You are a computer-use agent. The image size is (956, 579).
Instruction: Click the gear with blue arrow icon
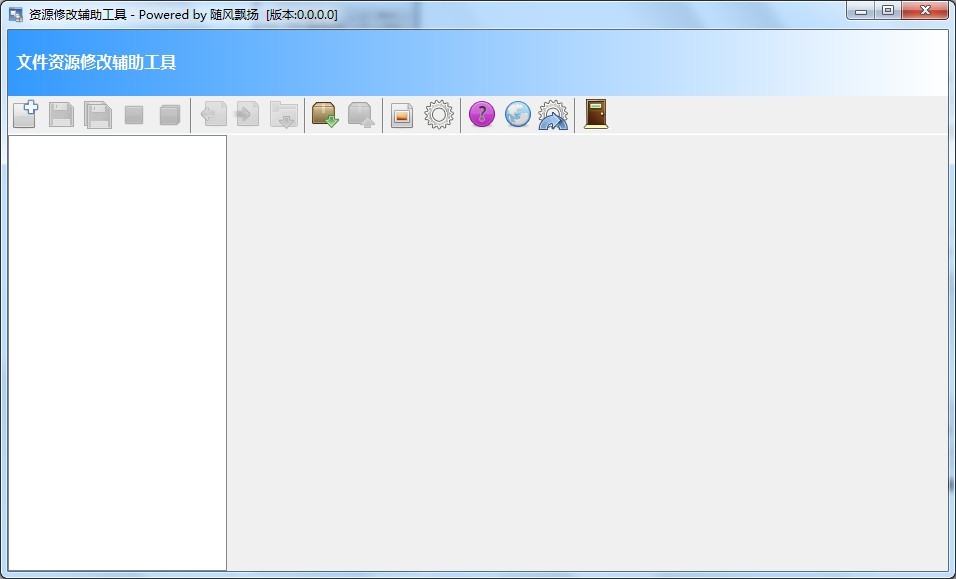[553, 114]
